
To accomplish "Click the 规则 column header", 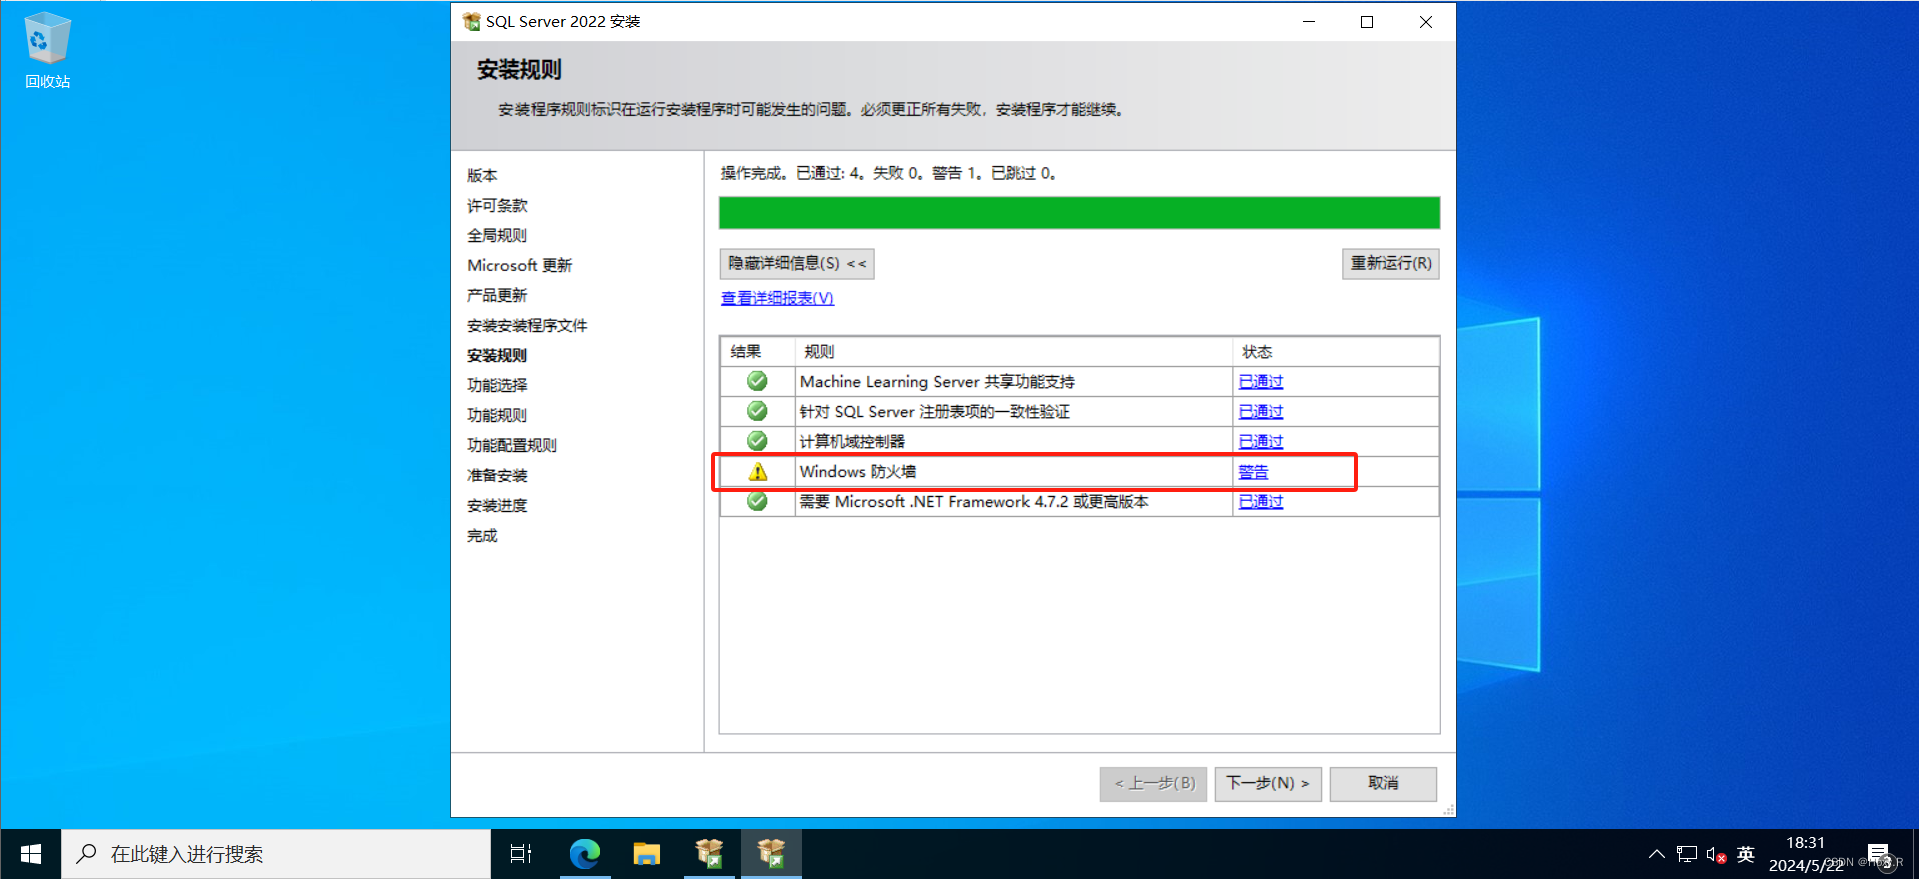I will (x=1013, y=352).
